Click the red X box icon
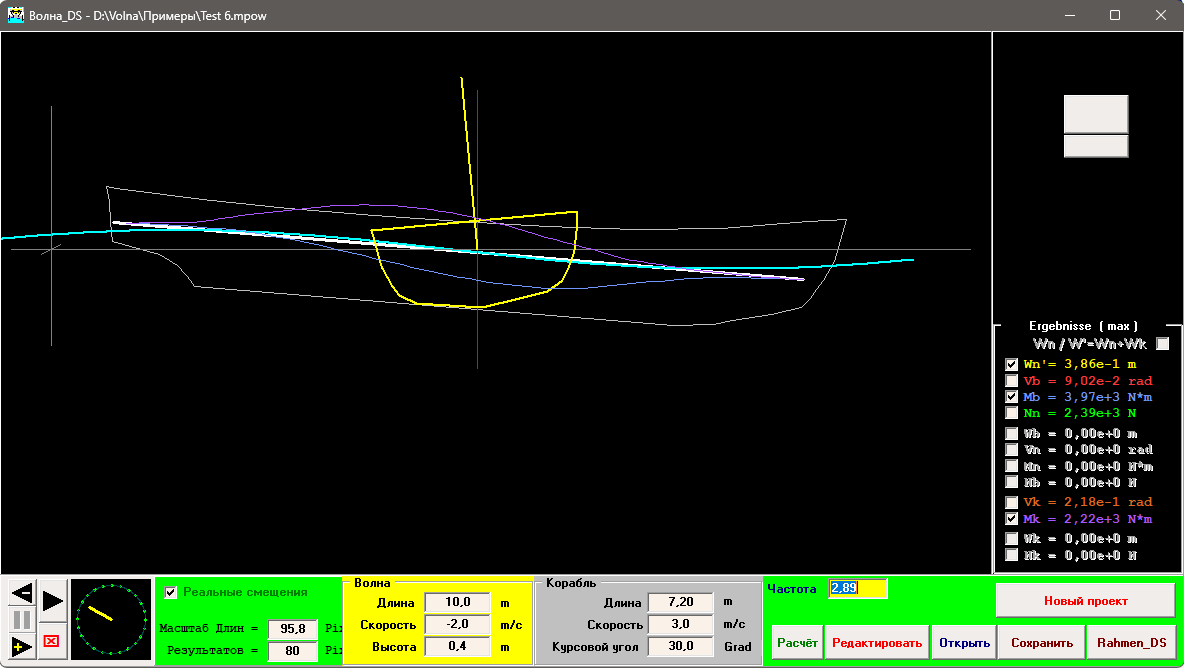The height and width of the screenshot is (668, 1184). point(52,641)
